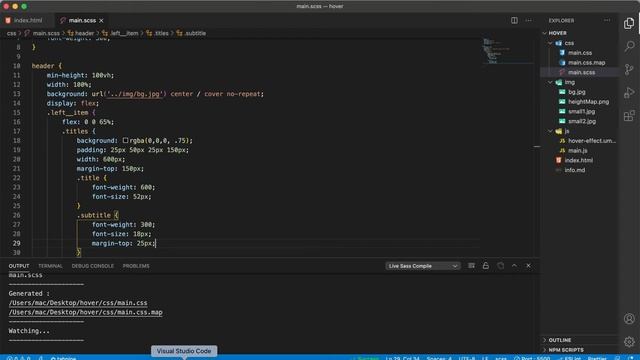Close the main.scss editor tab
The height and width of the screenshot is (360, 640).
(101, 20)
